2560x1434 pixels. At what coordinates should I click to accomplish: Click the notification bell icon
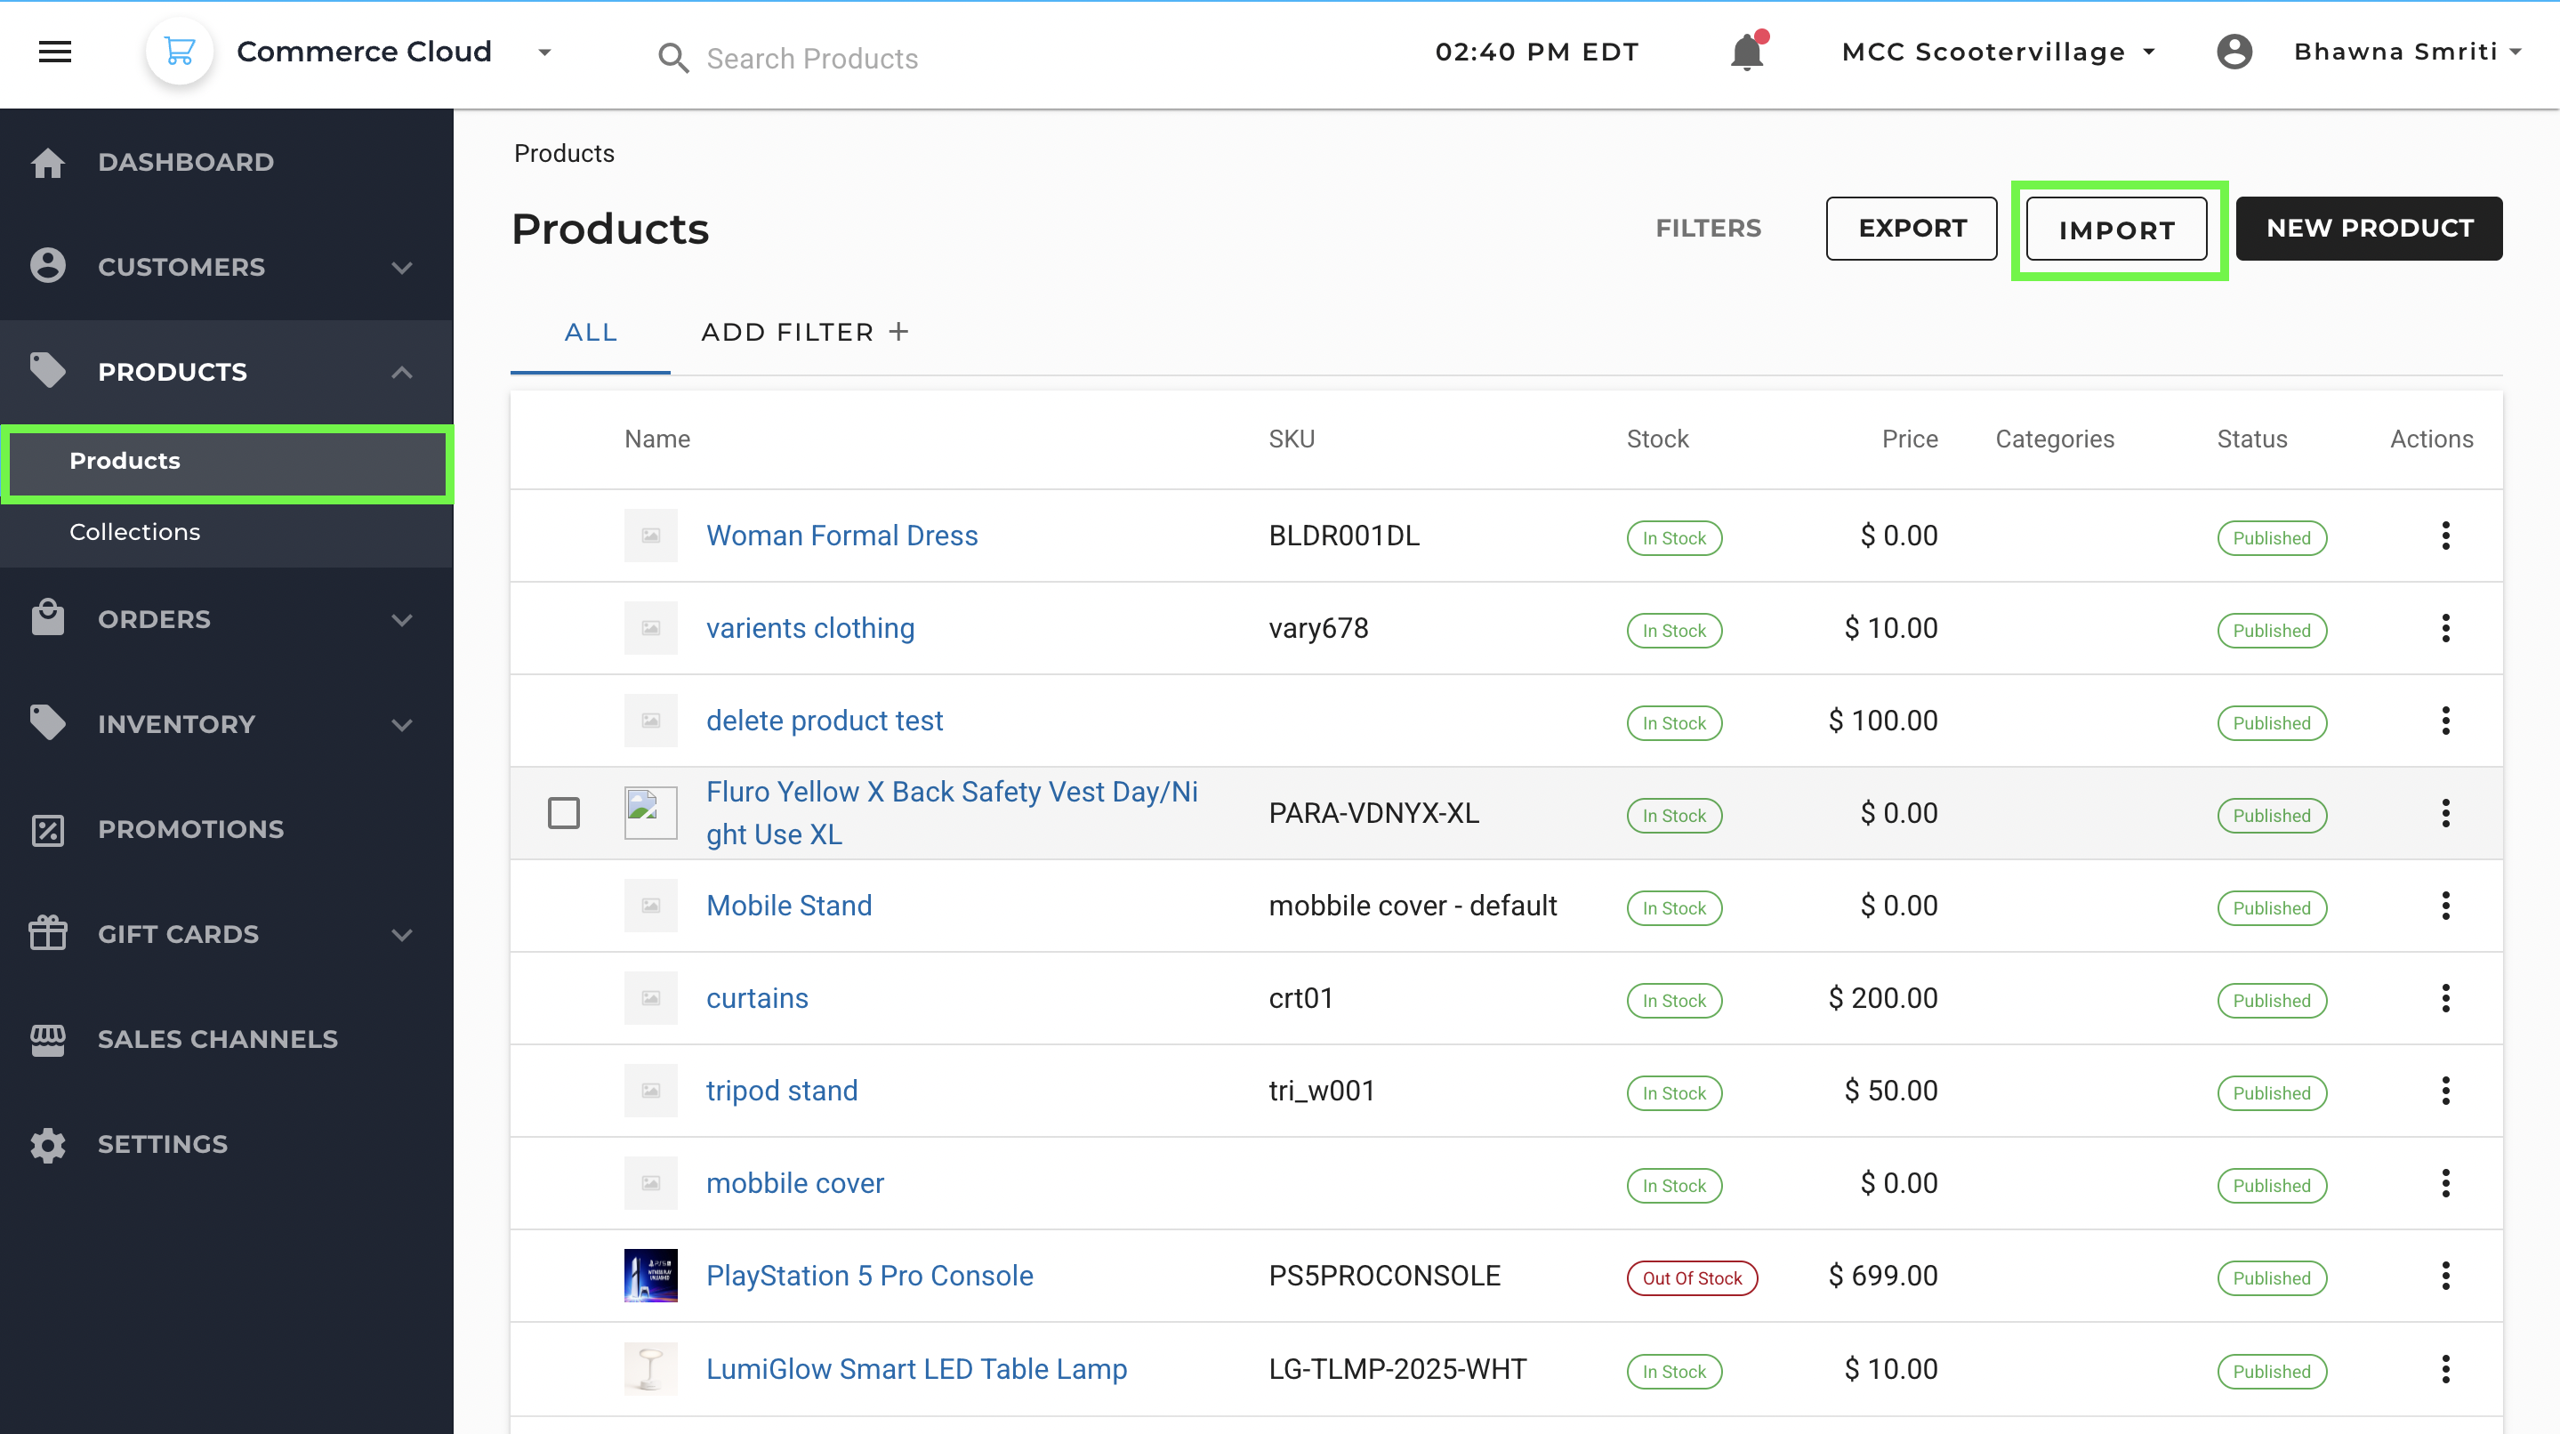tap(1746, 52)
